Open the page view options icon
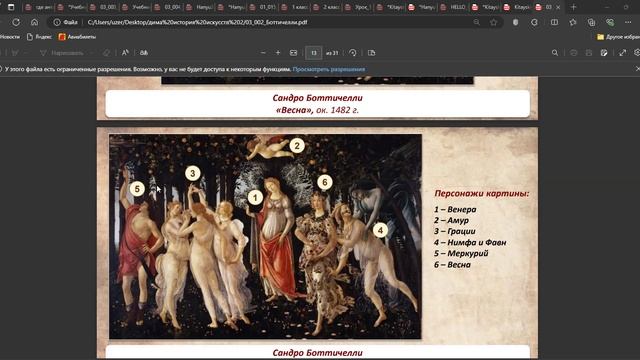This screenshot has height=360, width=640. (x=371, y=53)
